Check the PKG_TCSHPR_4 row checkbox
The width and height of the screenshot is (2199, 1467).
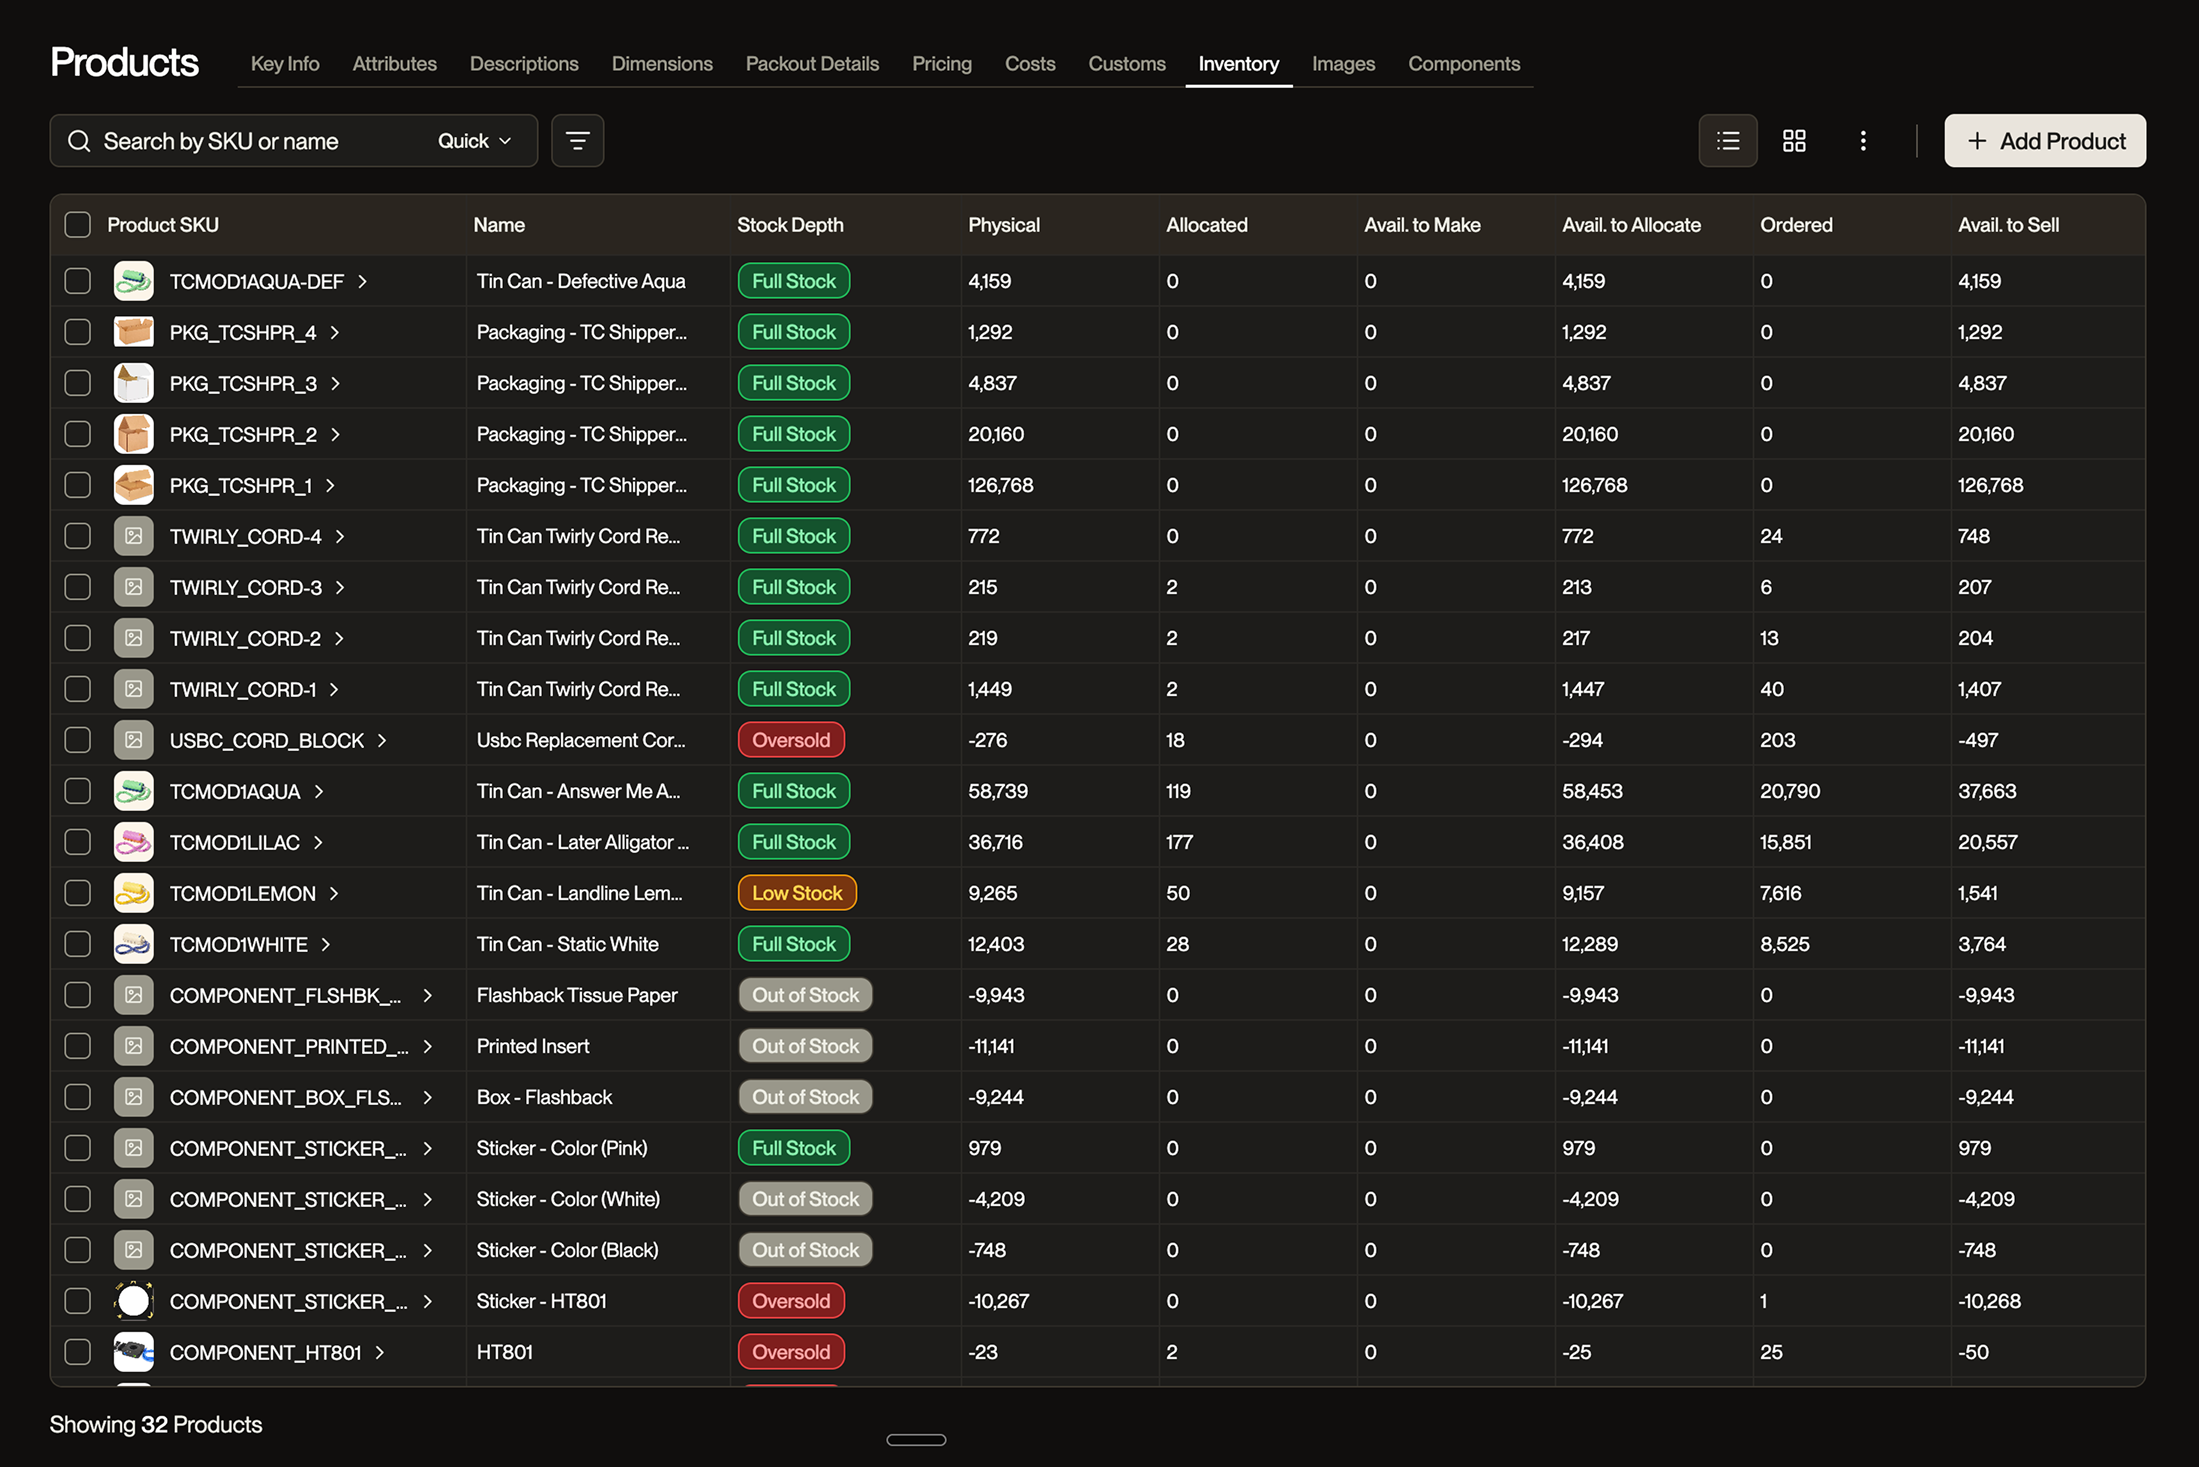77,332
